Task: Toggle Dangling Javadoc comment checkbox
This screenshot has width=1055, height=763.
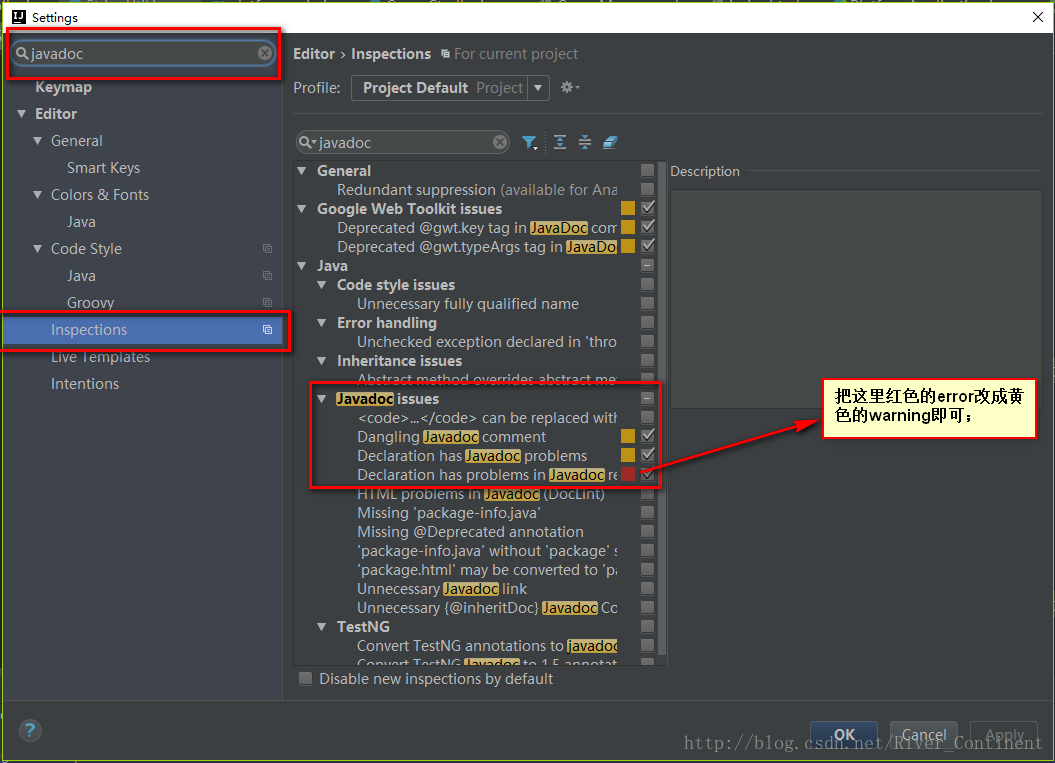Action: tap(648, 436)
